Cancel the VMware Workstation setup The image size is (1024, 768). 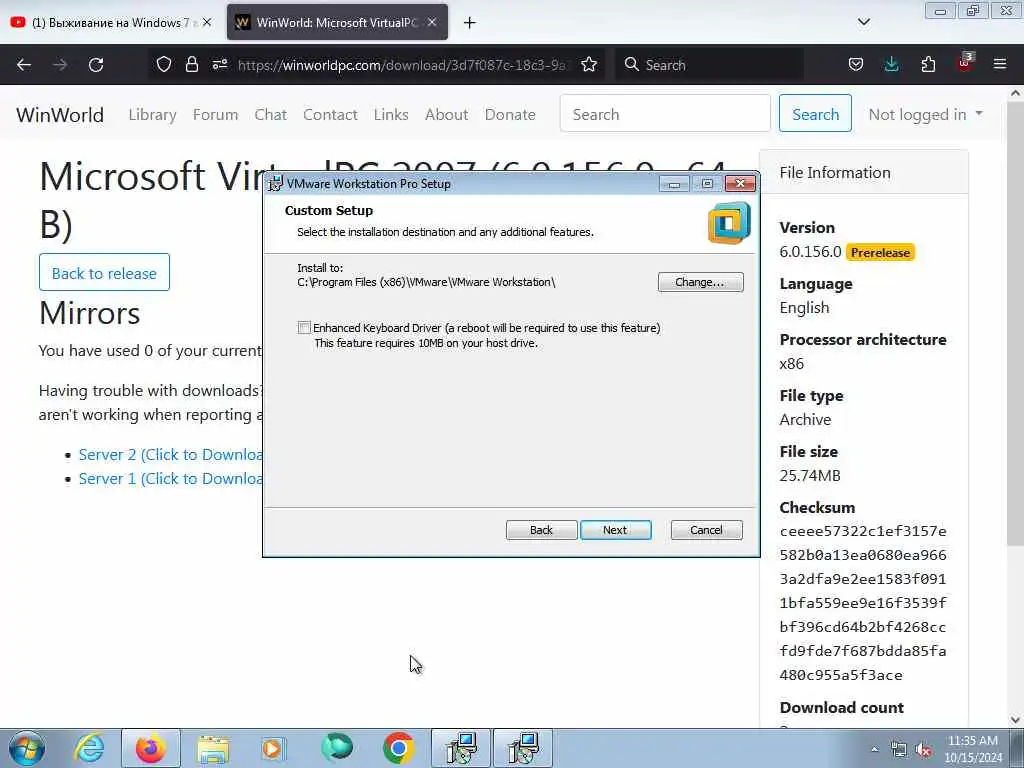click(706, 530)
